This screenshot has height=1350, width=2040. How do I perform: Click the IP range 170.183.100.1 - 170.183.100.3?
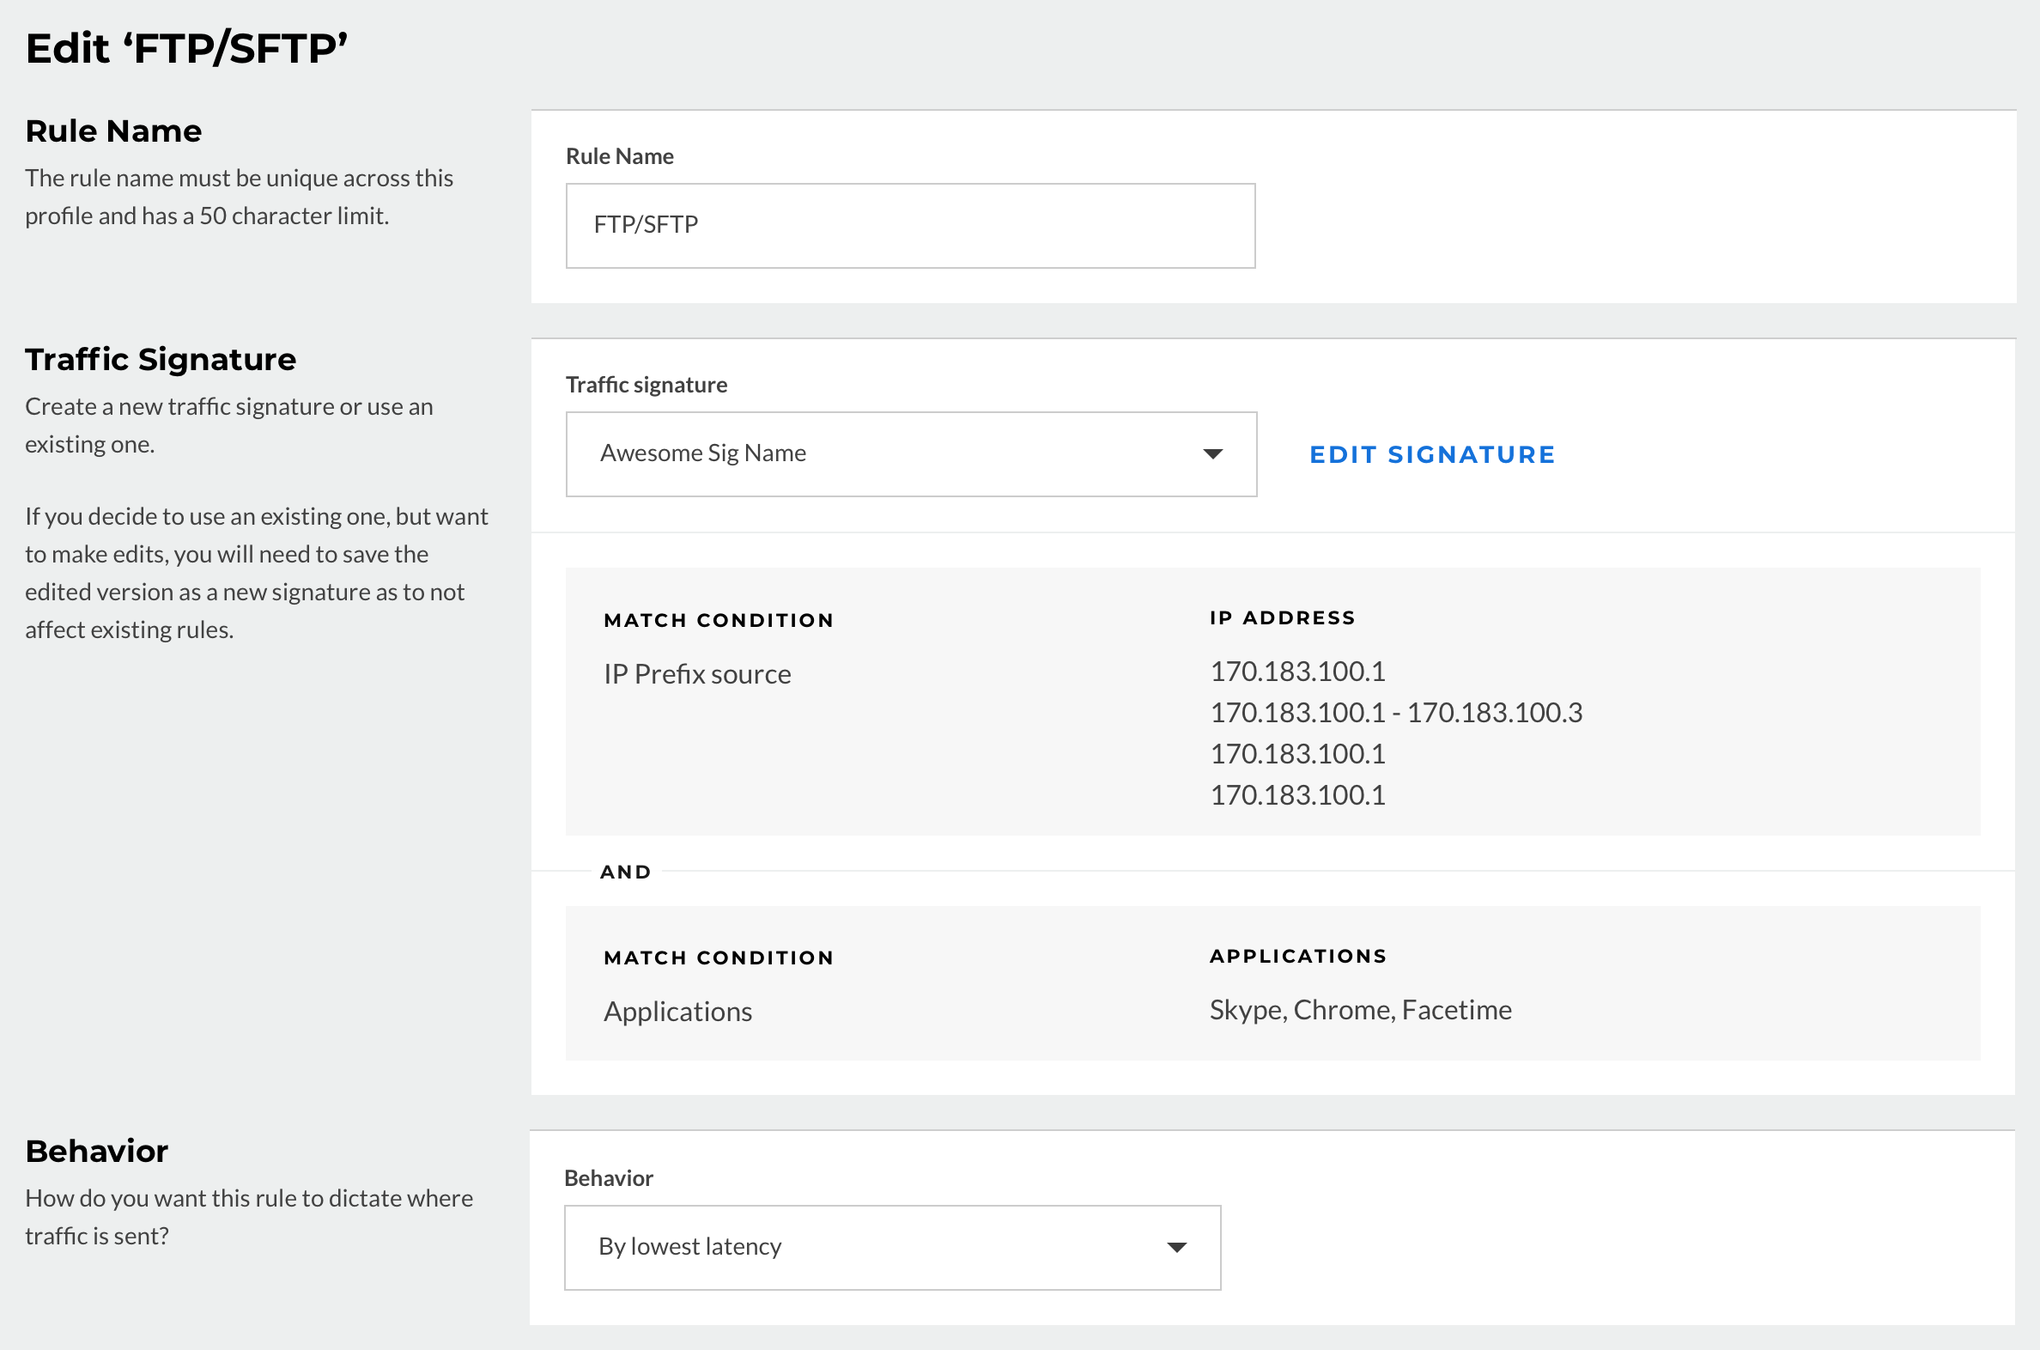coord(1395,712)
